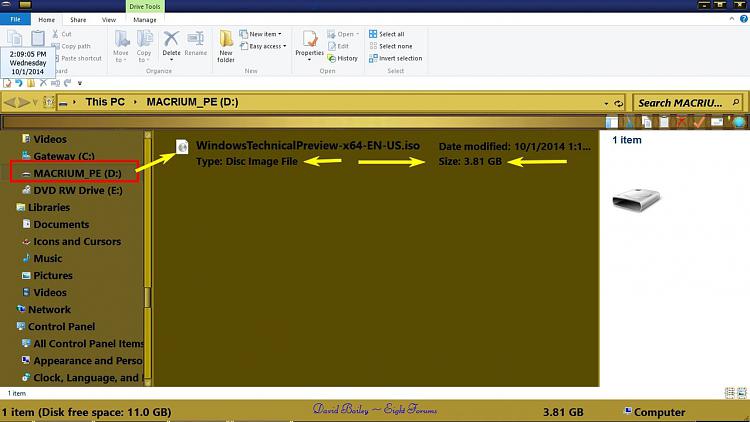Viewport: 750px width, 422px height.
Task: Click the Paste shortcut command
Action: pos(77,58)
